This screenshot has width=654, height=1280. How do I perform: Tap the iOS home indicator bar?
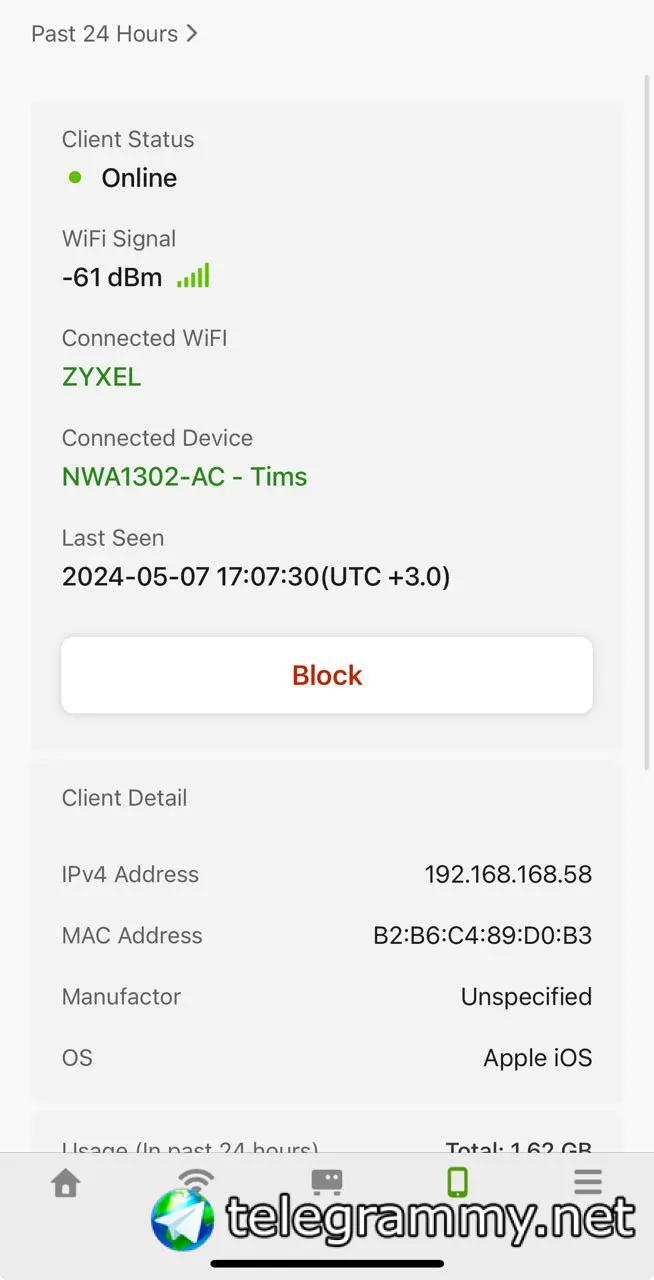[327, 1264]
